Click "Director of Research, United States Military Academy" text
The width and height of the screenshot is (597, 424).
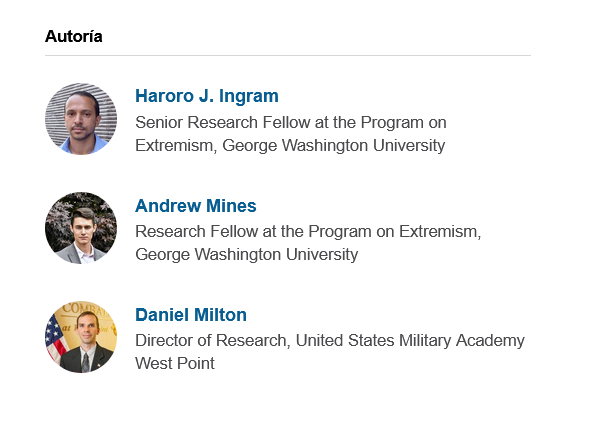point(330,341)
